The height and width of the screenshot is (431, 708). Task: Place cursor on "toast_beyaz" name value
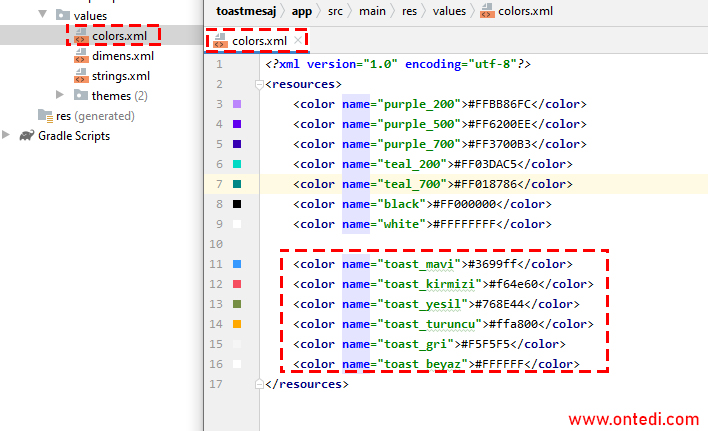(x=422, y=365)
